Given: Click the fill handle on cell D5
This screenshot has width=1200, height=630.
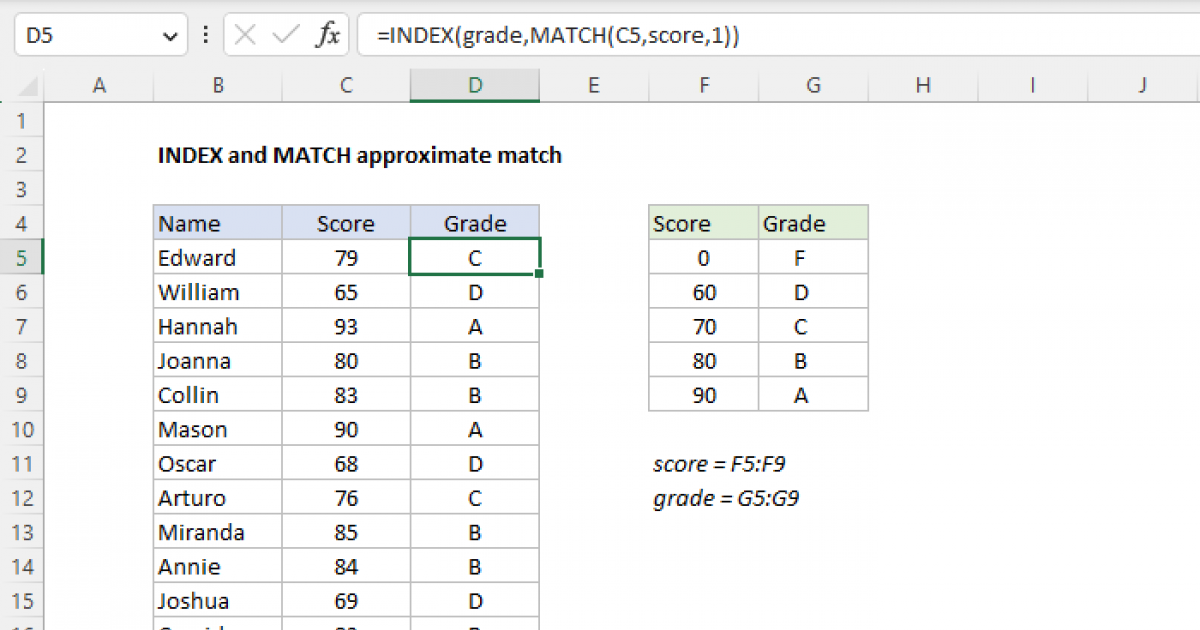Looking at the screenshot, I should pyautogui.click(x=540, y=273).
